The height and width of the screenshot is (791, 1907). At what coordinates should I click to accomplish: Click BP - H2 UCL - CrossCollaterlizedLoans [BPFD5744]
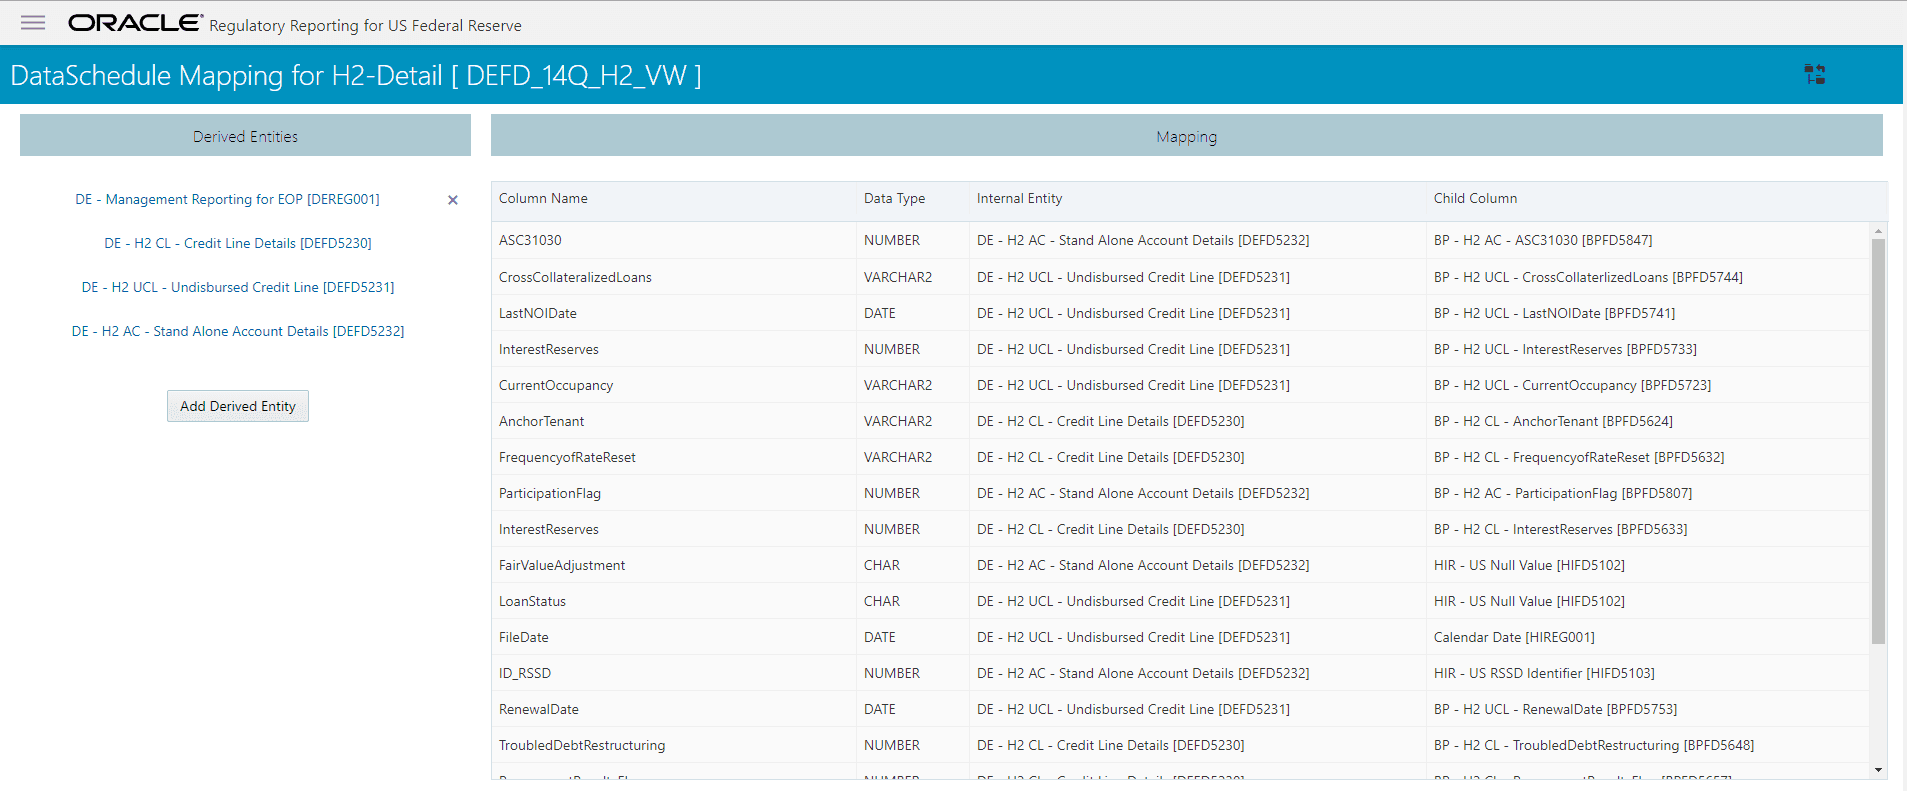[1588, 277]
